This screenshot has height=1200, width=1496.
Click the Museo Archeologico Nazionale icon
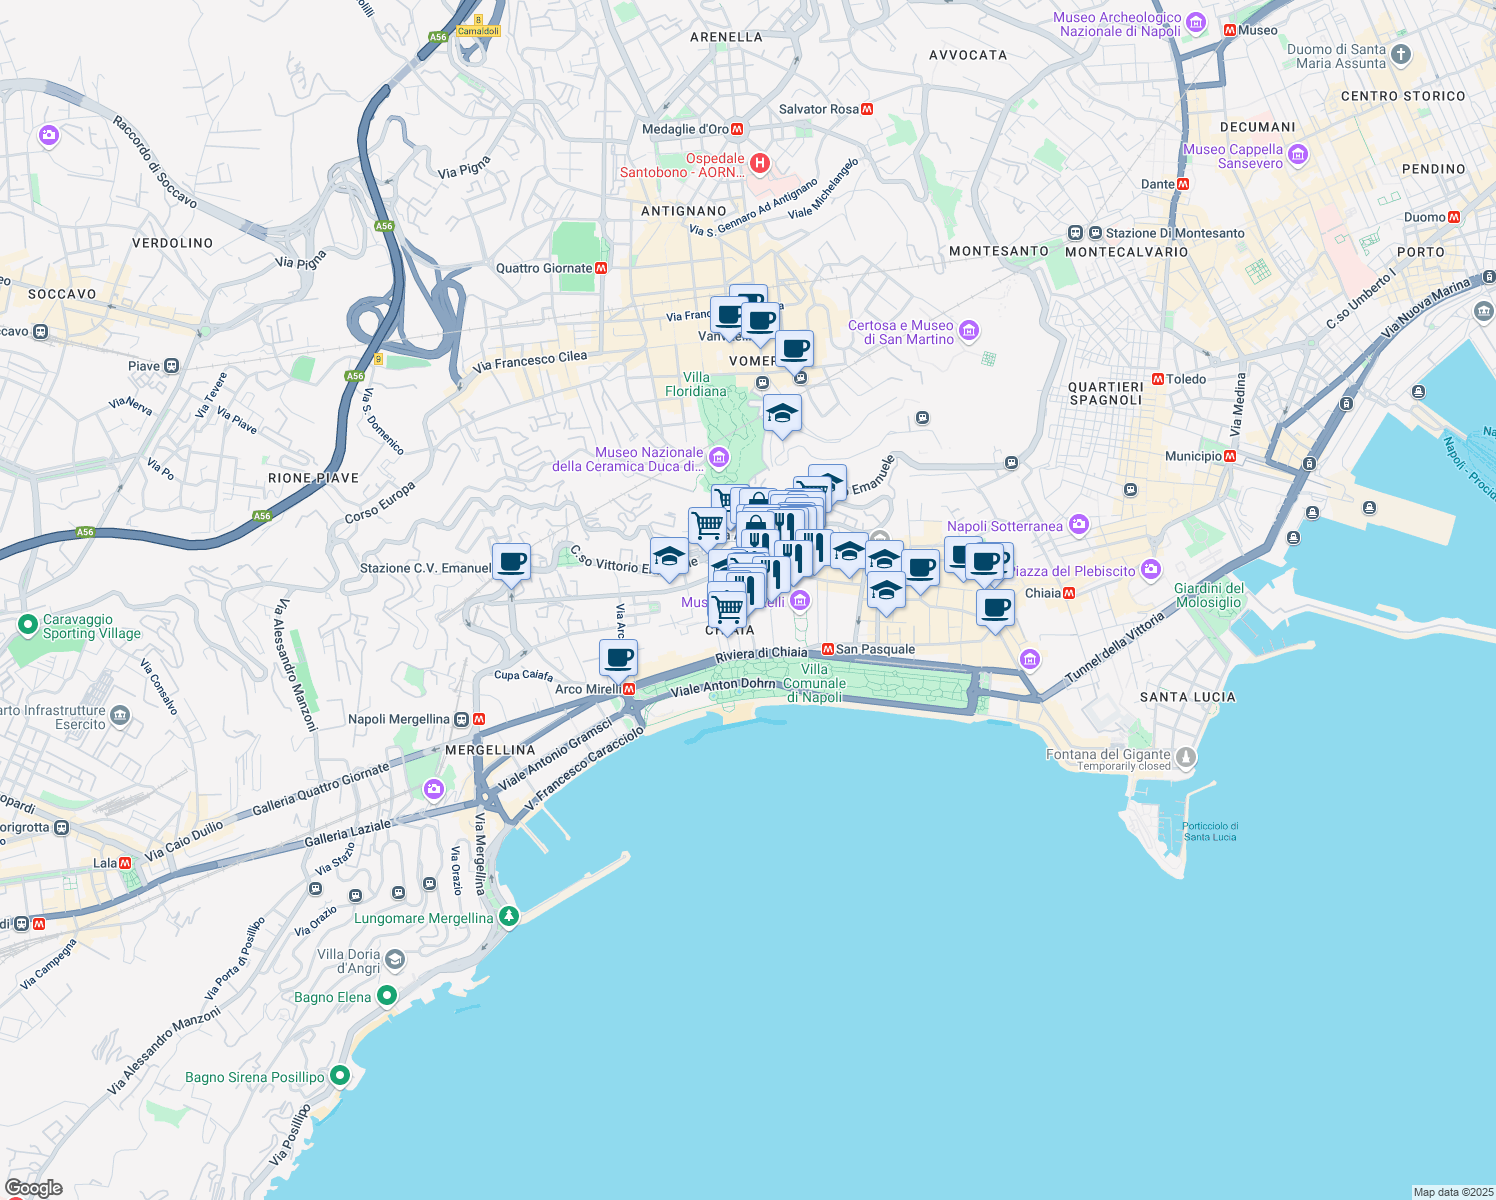pos(1195,23)
